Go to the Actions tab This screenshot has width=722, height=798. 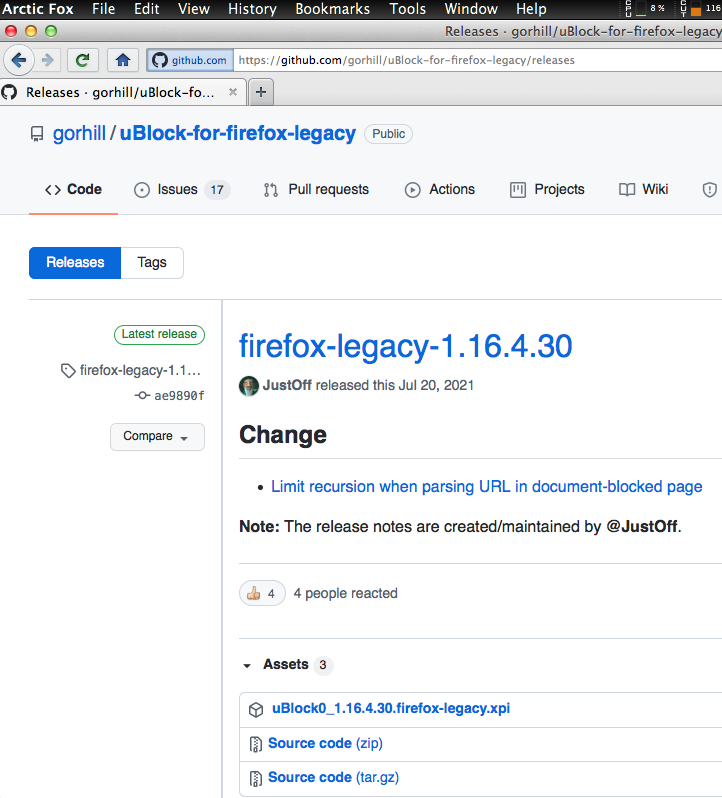click(440, 190)
